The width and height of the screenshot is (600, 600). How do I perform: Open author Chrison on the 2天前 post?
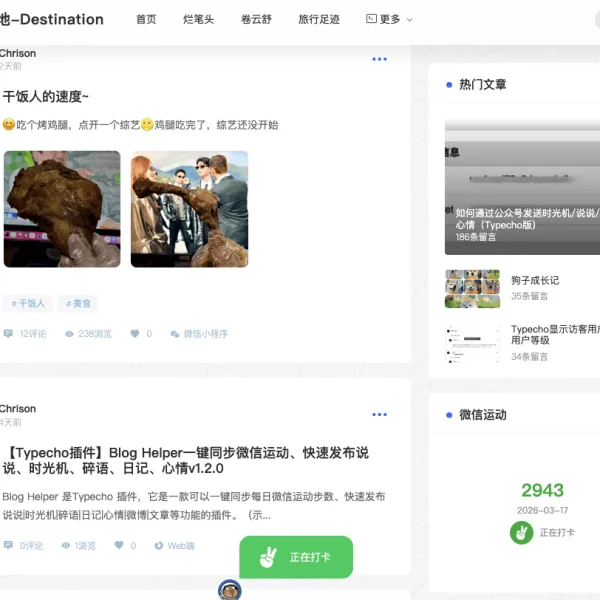(x=18, y=54)
